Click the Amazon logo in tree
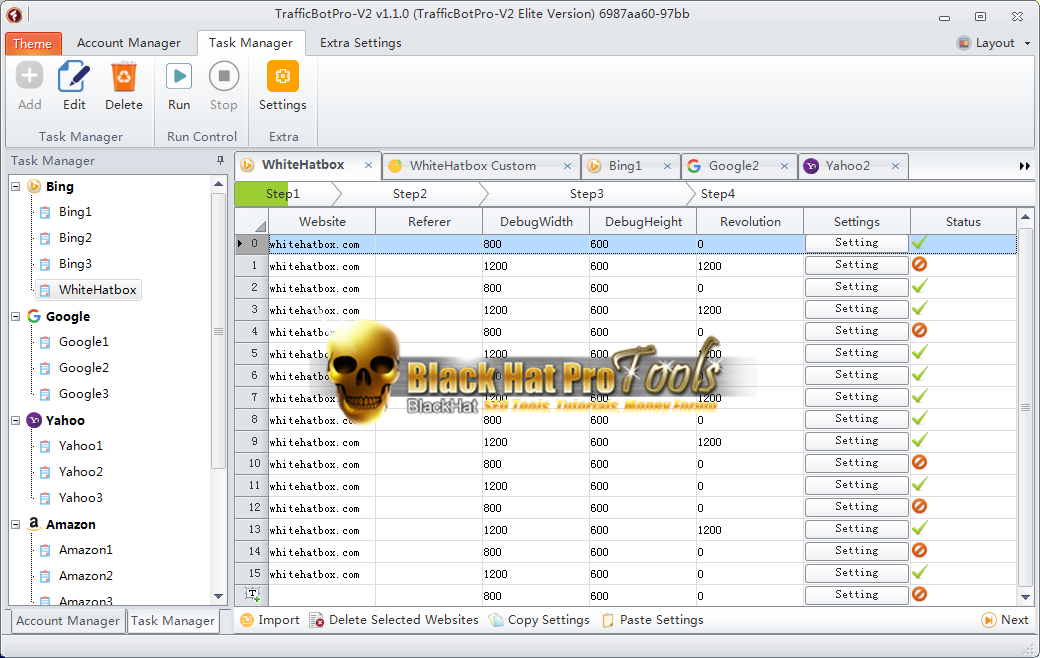The width and height of the screenshot is (1040, 658). pos(33,524)
